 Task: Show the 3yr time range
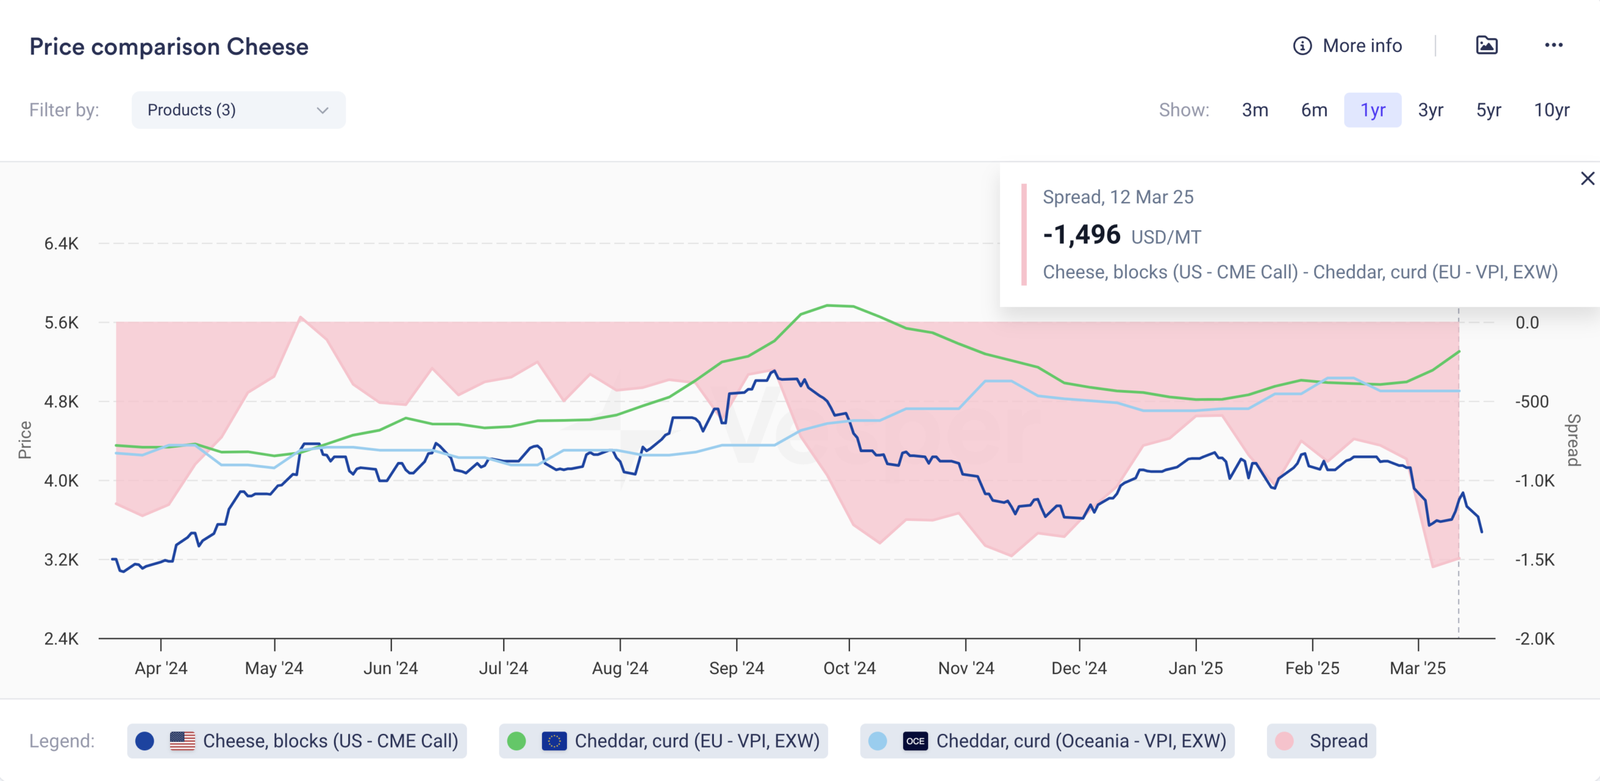point(1430,110)
